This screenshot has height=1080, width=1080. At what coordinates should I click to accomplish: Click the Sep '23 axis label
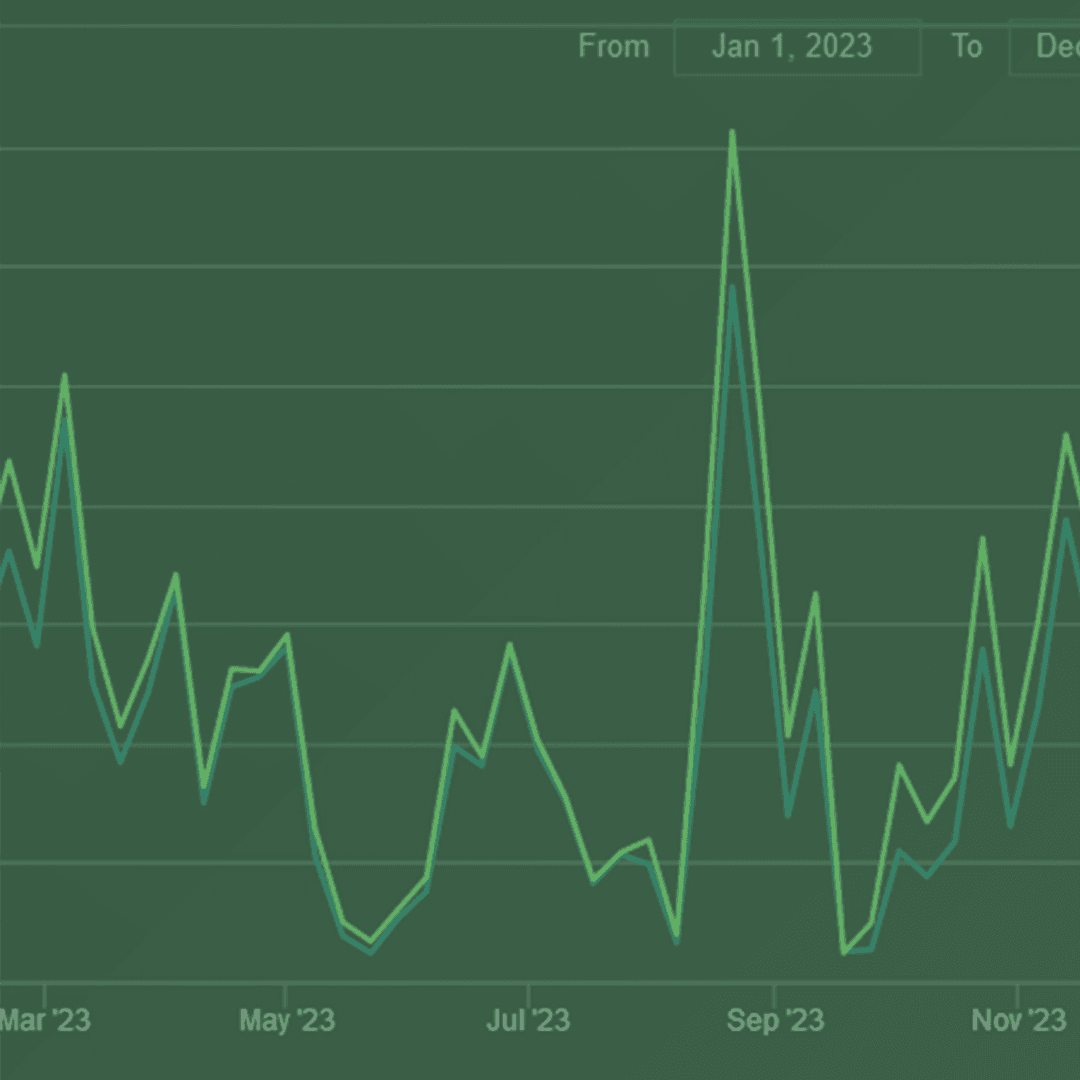click(x=775, y=1020)
